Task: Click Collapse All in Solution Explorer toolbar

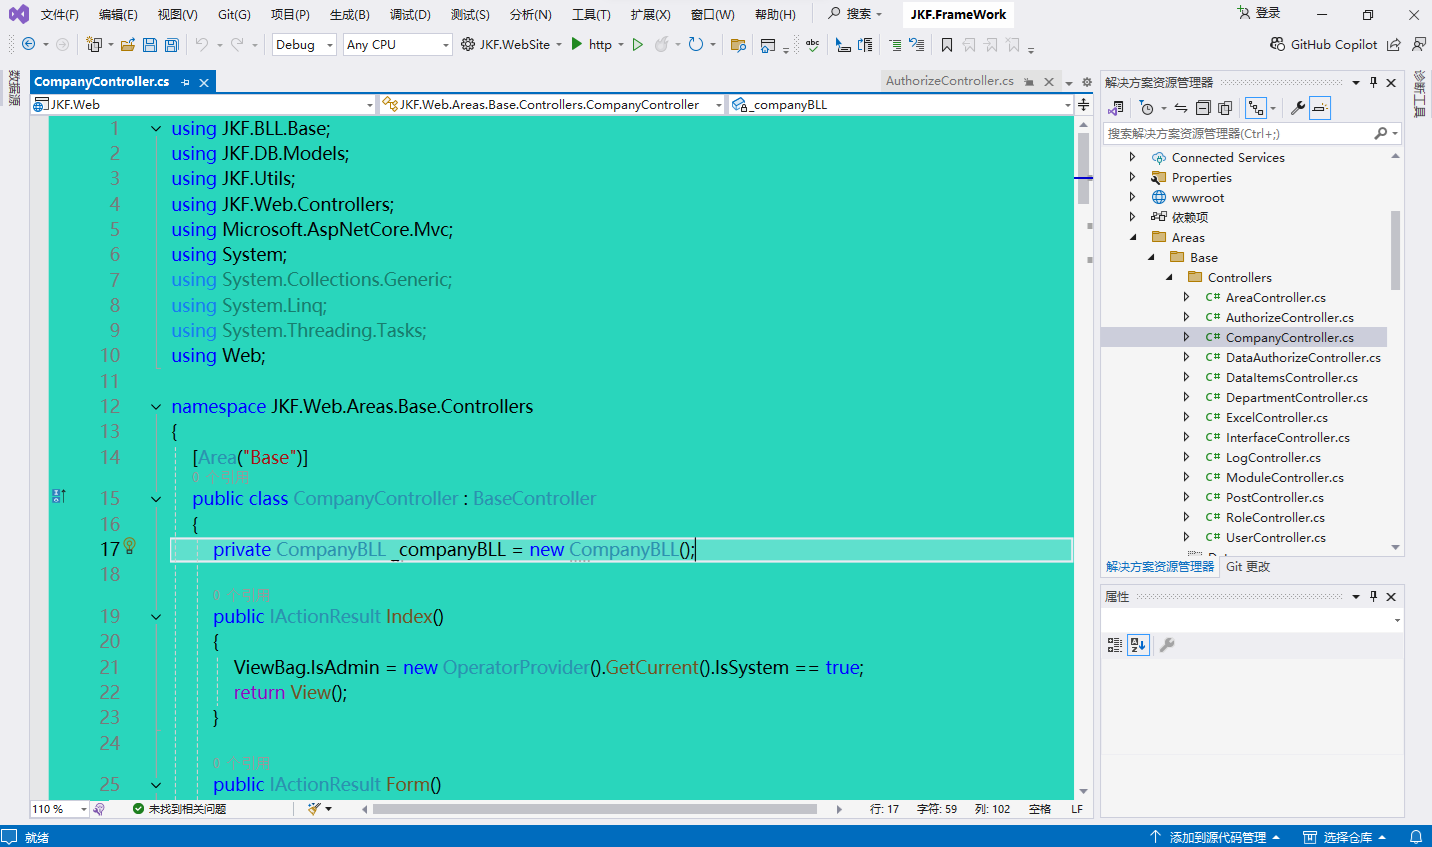Action: 1203,108
